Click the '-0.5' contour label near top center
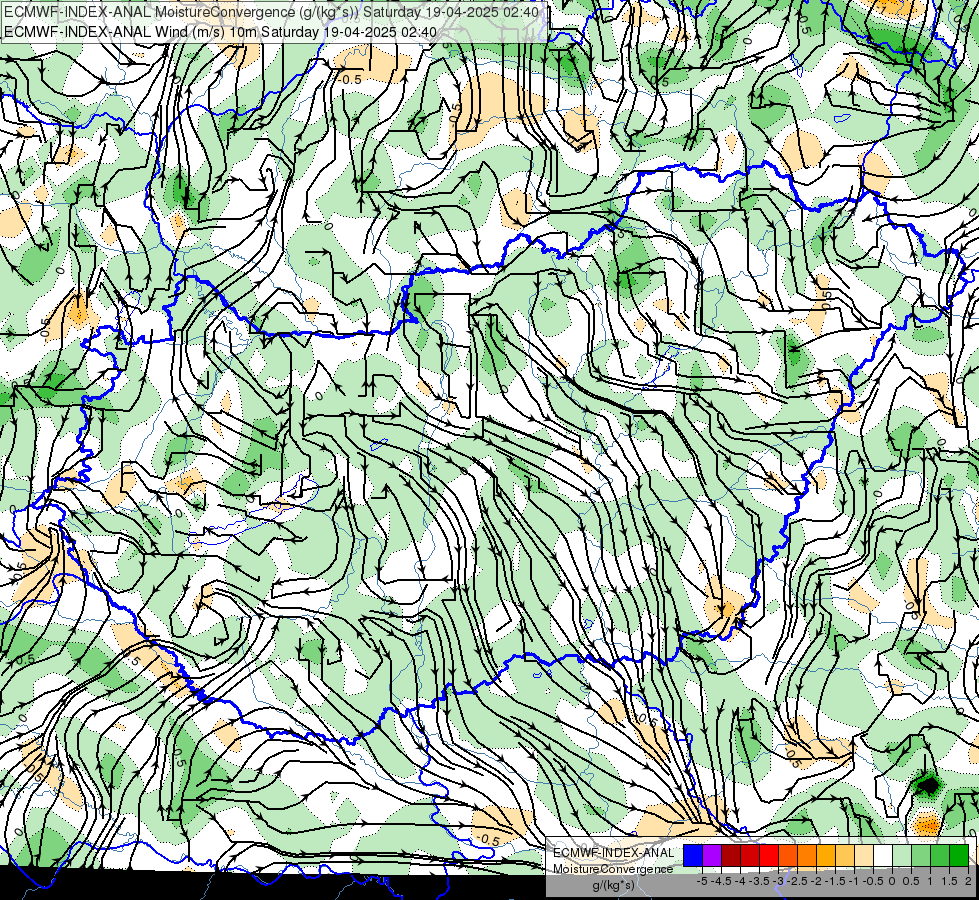This screenshot has height=900, width=979. 349,79
